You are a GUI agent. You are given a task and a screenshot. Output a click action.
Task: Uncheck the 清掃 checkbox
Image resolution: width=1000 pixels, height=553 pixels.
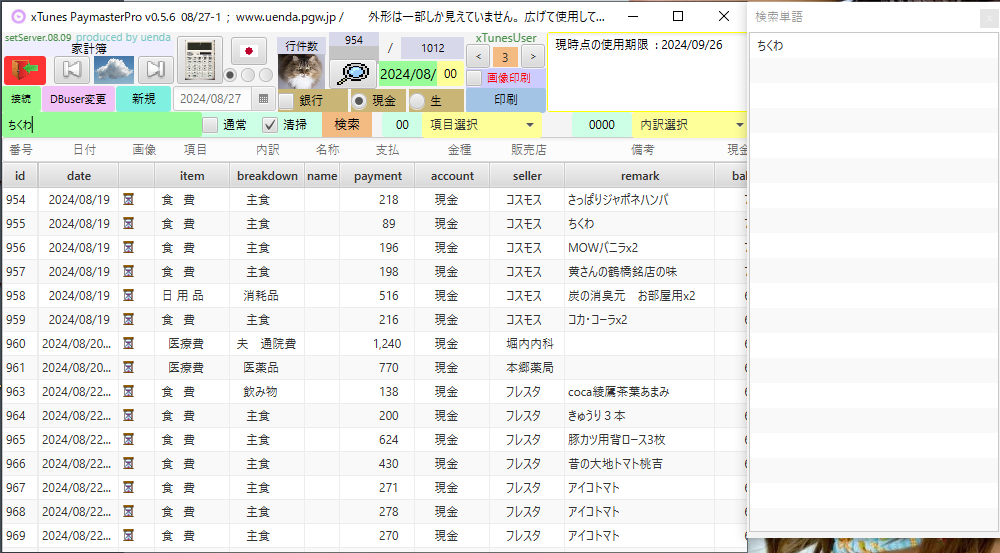coord(270,125)
